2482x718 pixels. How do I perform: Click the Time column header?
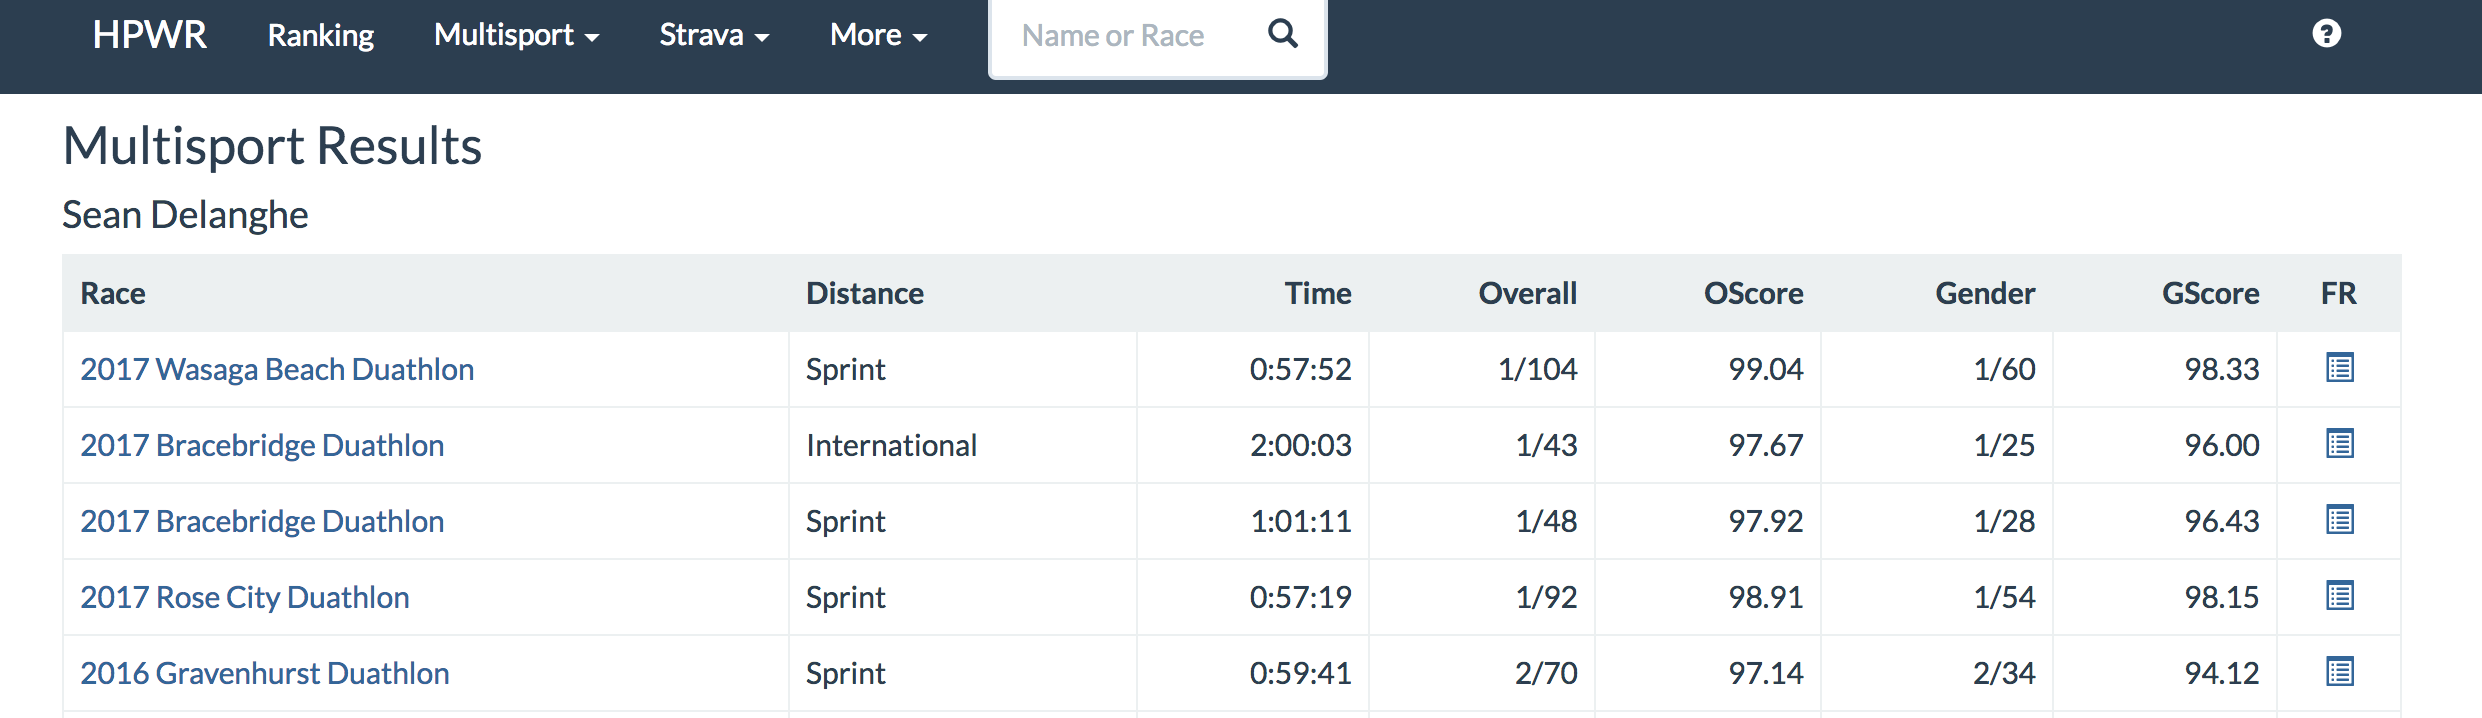coord(1317,293)
